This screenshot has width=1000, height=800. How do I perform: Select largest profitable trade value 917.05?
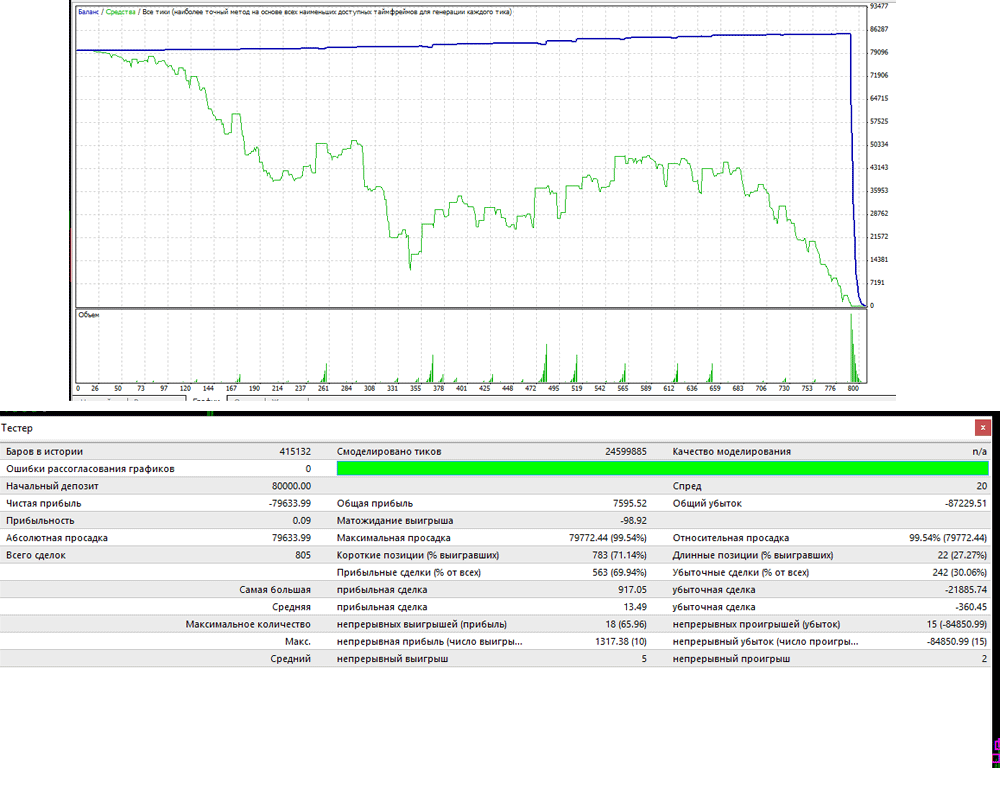pos(632,589)
